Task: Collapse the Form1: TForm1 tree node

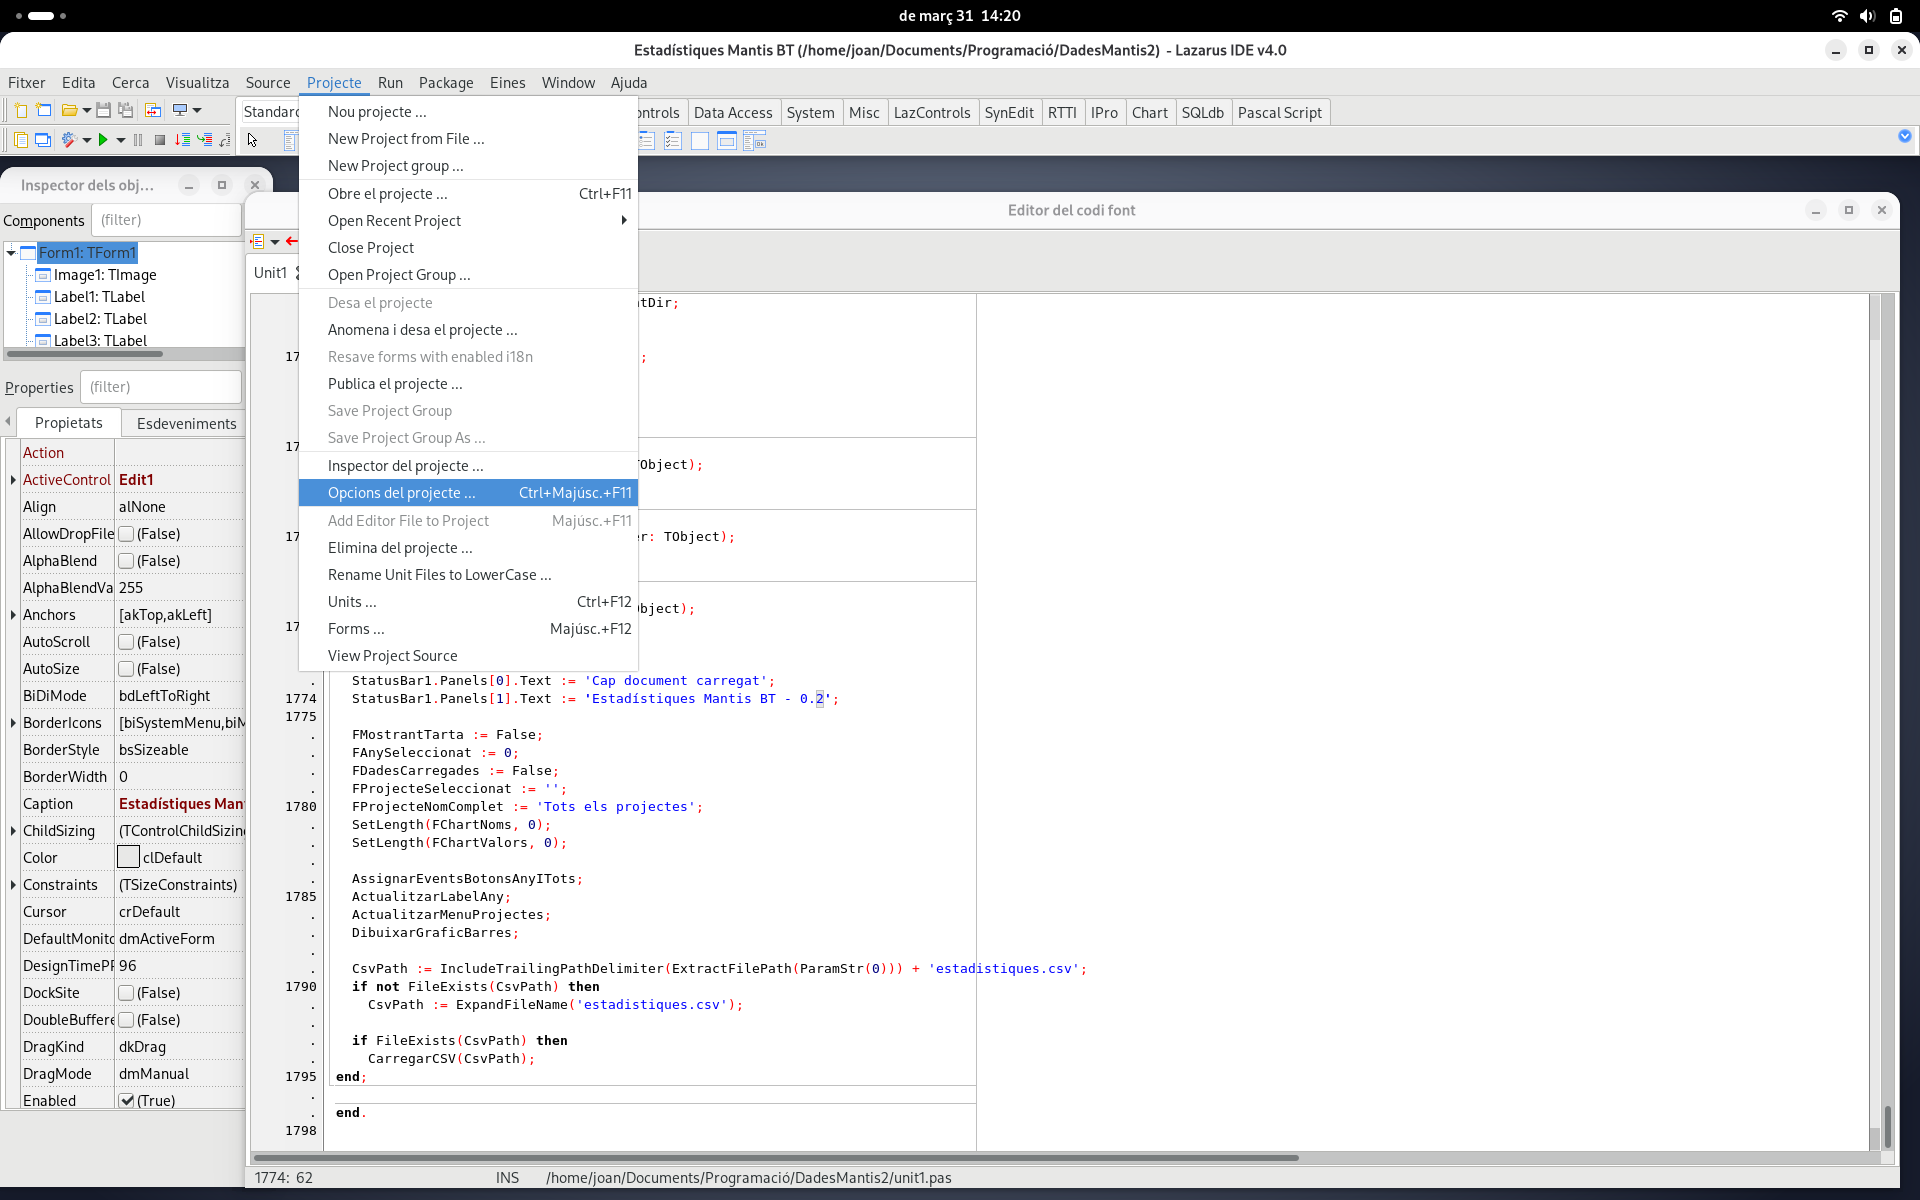Action: 11,253
